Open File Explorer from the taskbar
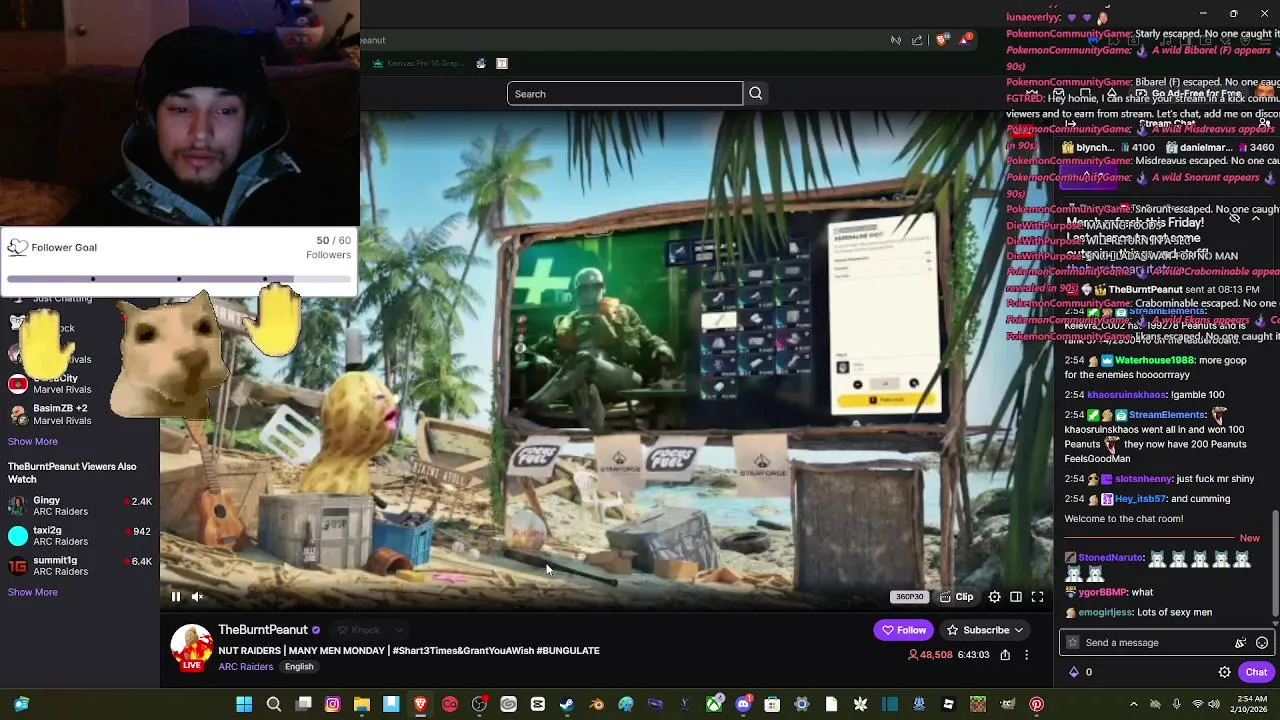This screenshot has width=1280, height=720. pos(362,704)
